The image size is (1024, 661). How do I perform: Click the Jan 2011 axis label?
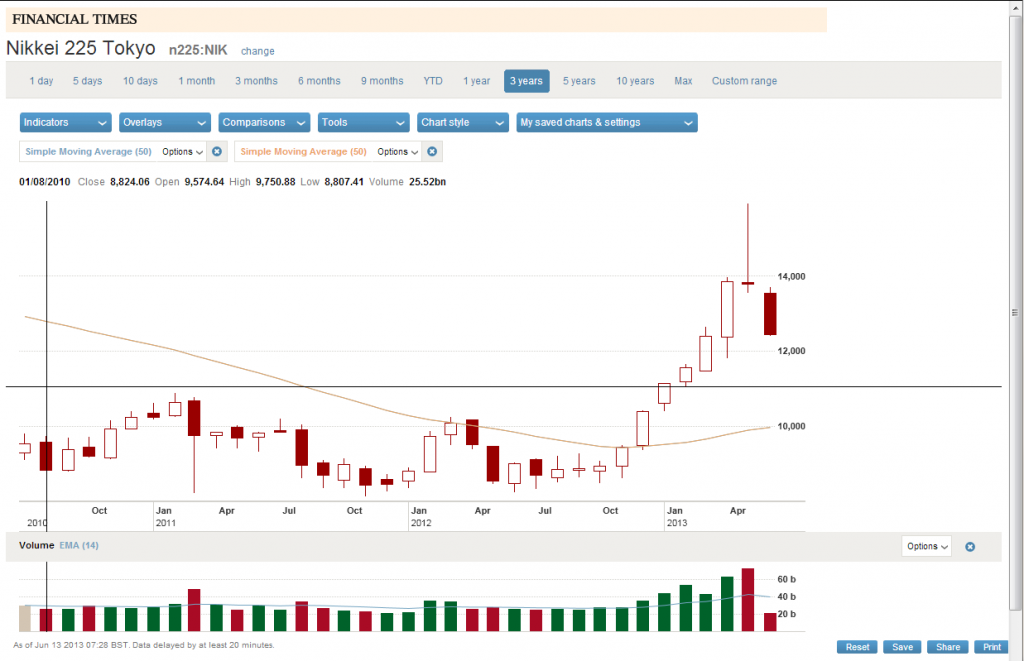[x=165, y=517]
